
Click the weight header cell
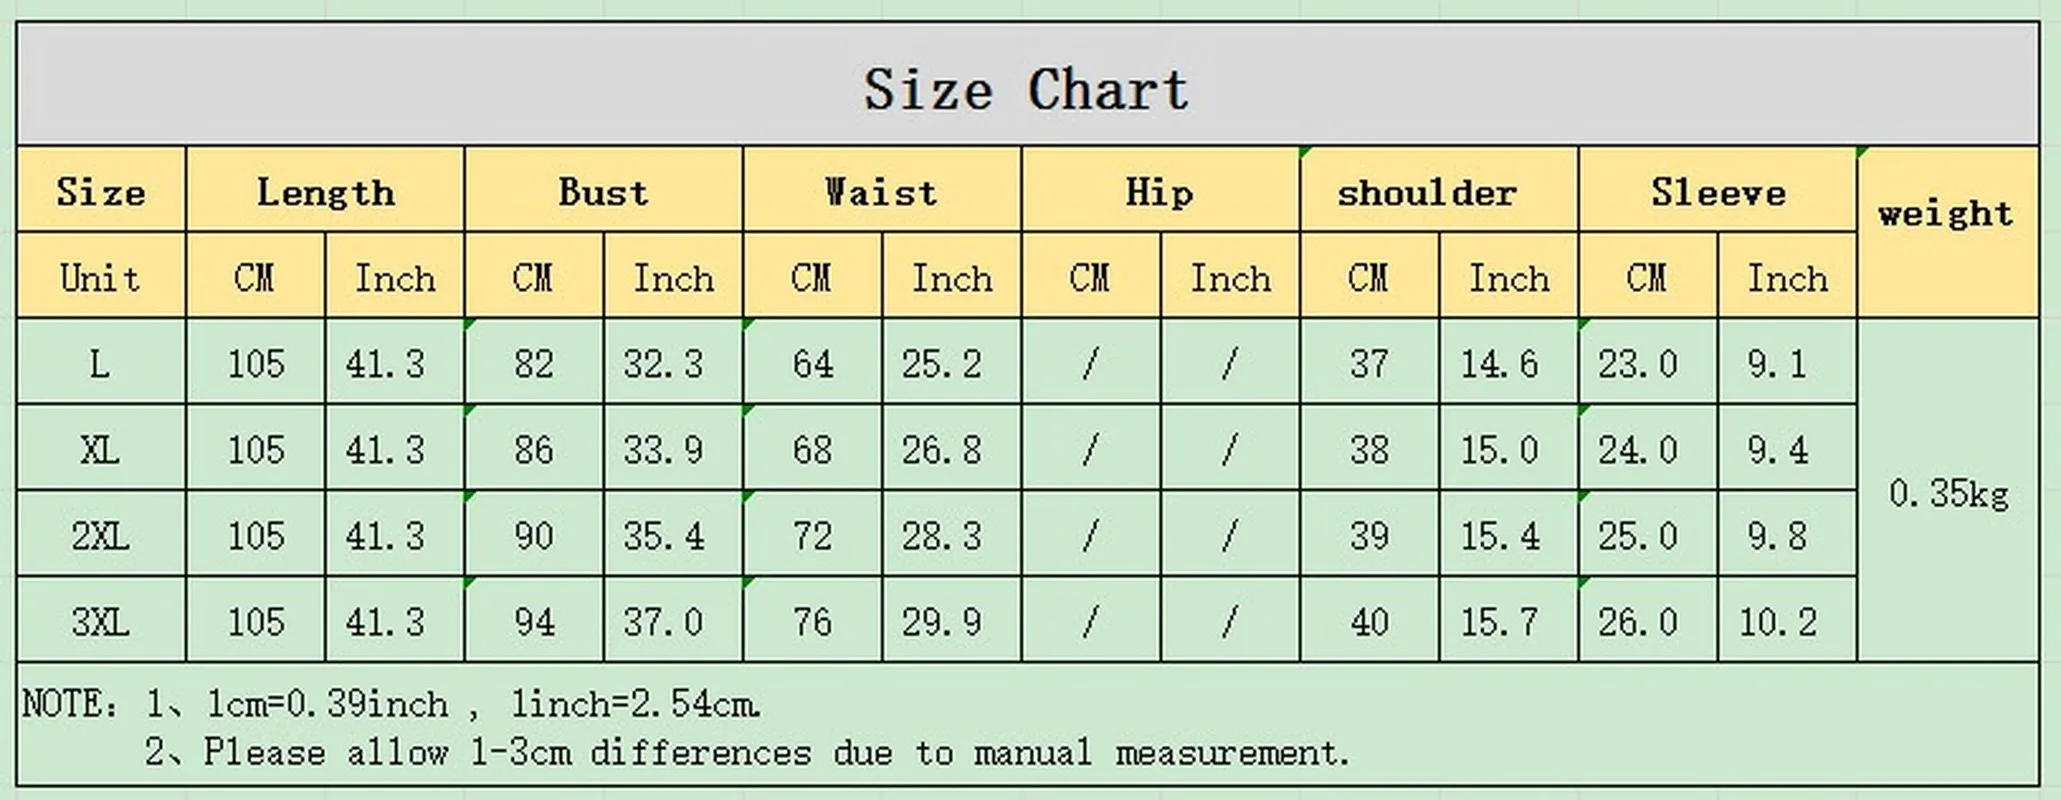click(x=1946, y=214)
